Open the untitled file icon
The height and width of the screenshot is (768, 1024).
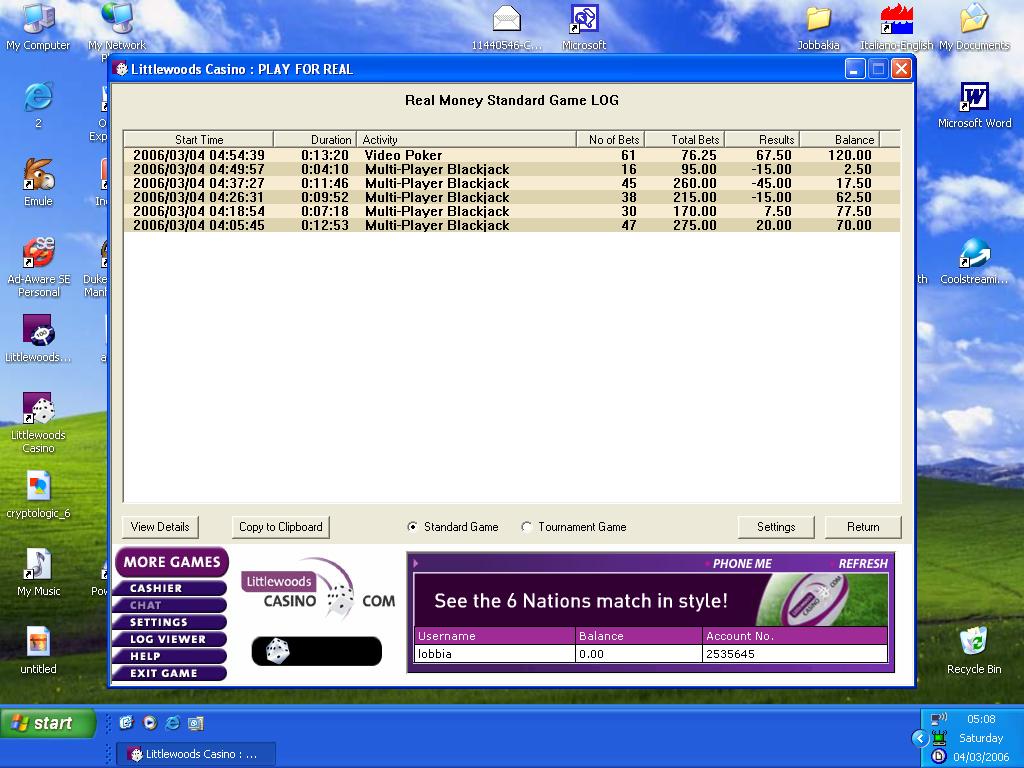[x=38, y=650]
